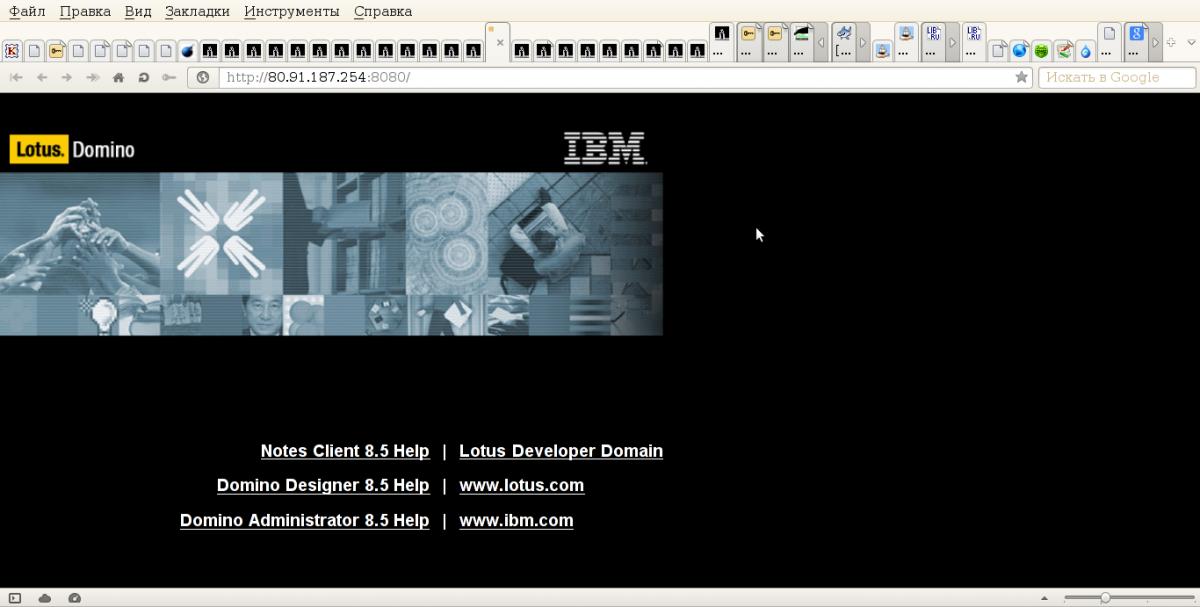Switch to the blue Google g tab
The height and width of the screenshot is (607, 1200).
(x=1136, y=41)
